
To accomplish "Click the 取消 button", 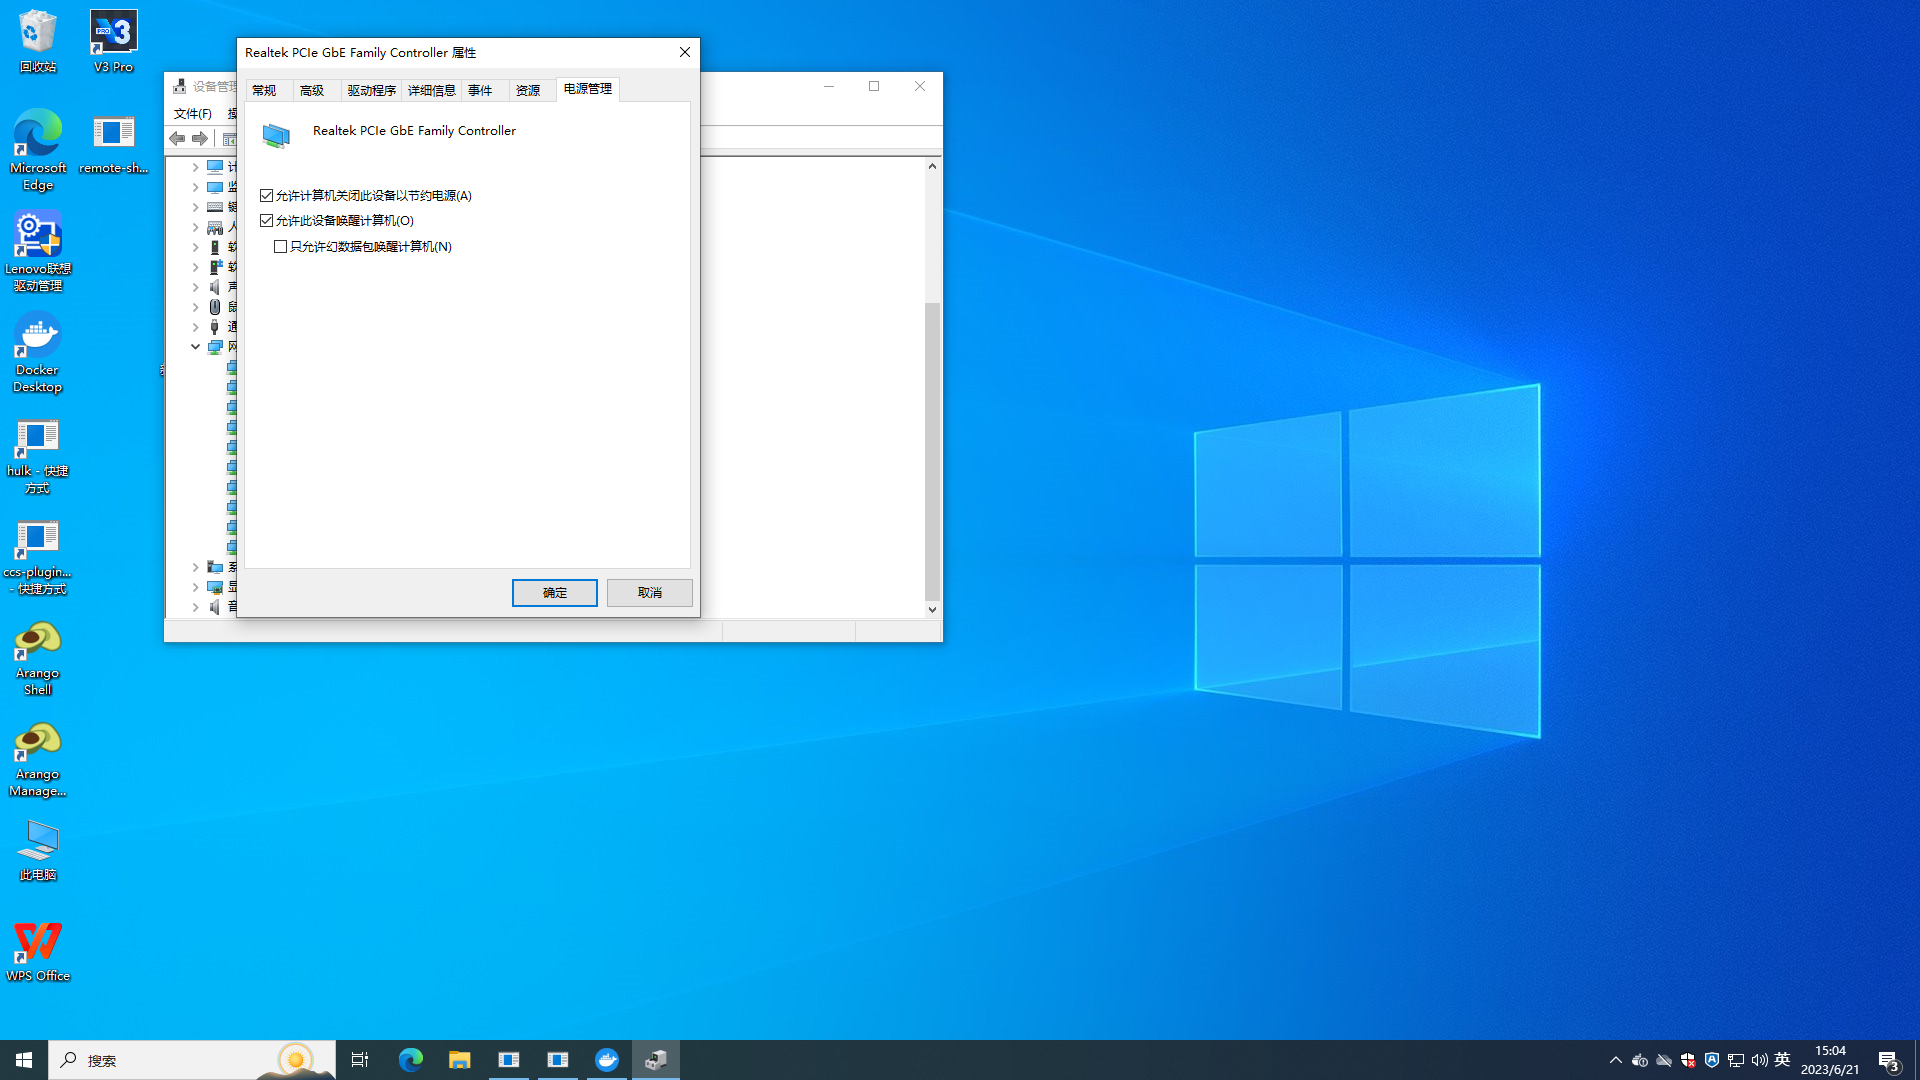I will (x=649, y=593).
